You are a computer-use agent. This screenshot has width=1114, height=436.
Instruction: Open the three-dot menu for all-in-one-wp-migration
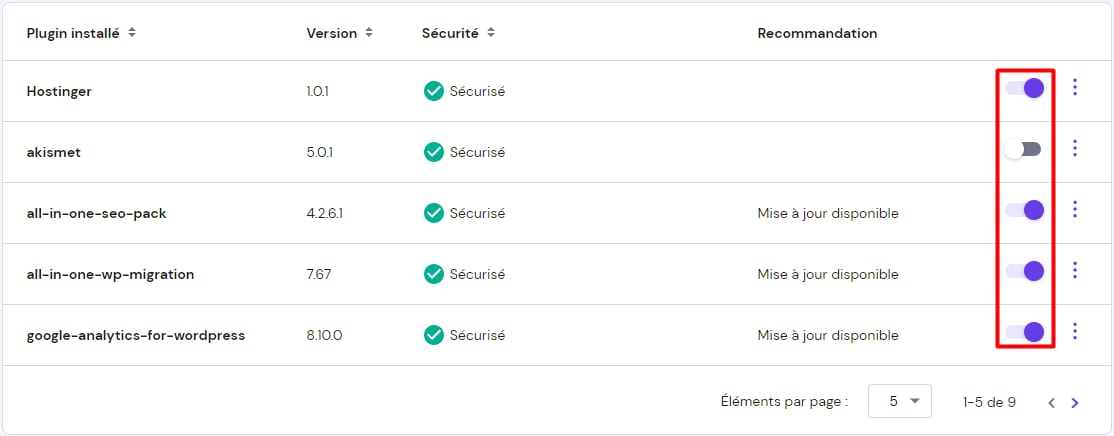(x=1075, y=271)
